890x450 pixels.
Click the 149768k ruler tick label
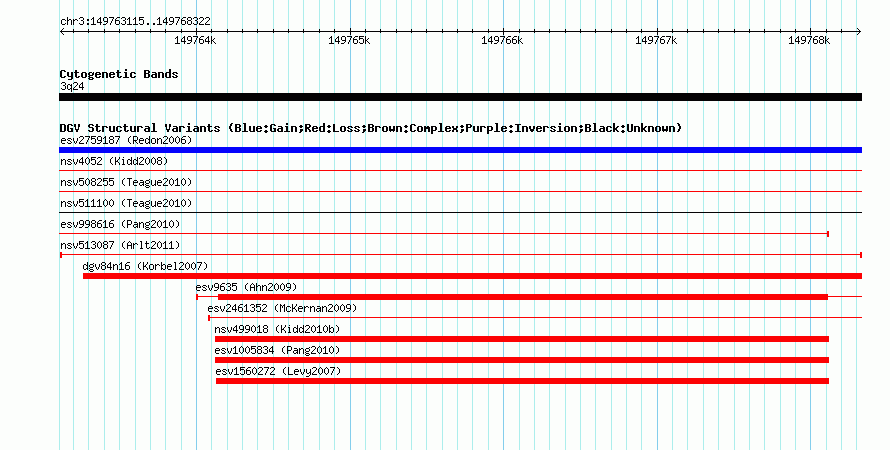click(809, 40)
